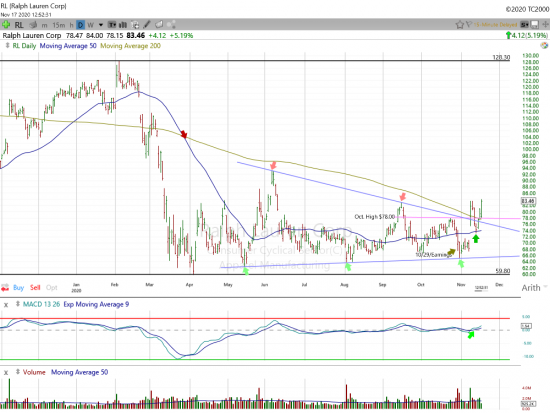
Task: Click the share chart icon
Action: point(171,25)
